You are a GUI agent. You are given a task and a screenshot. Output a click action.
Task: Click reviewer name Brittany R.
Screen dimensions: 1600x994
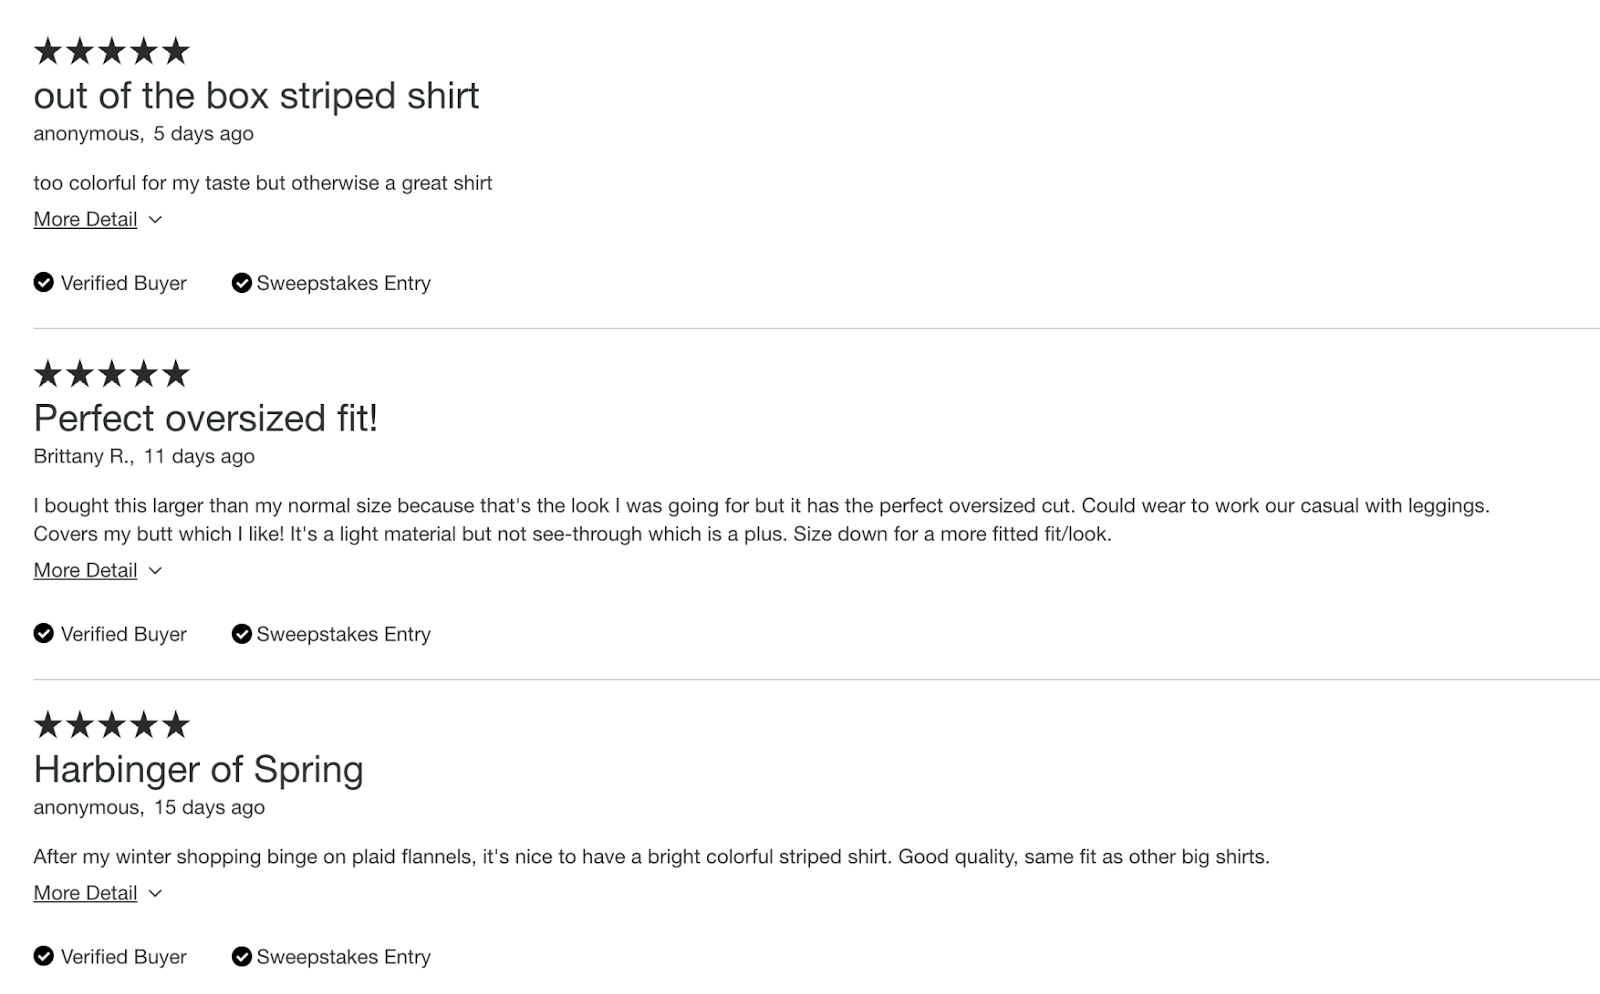tap(82, 457)
